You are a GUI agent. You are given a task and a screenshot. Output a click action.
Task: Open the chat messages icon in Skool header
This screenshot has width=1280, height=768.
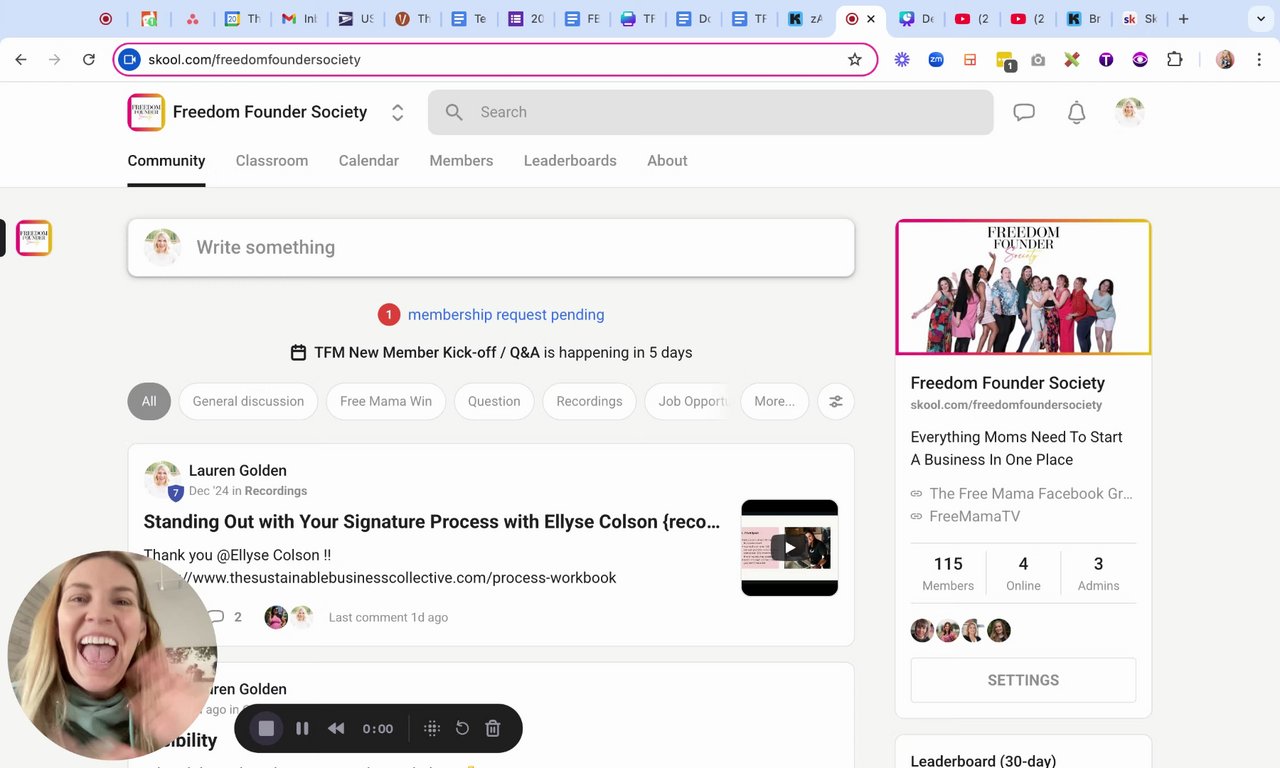1024,112
